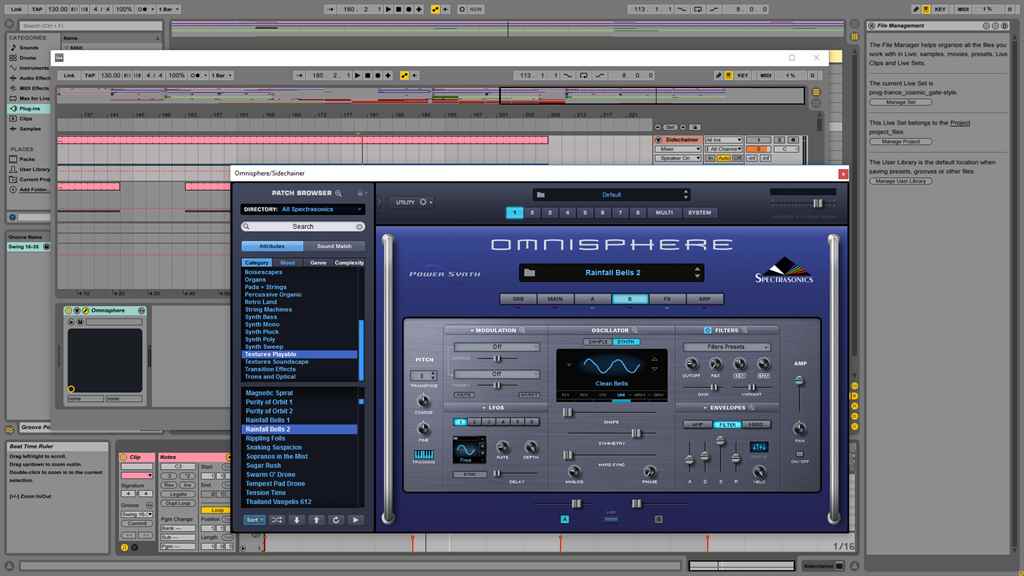This screenshot has height=576, width=1024.
Task: Adjust the Symmetry slider
Action: [635, 434]
